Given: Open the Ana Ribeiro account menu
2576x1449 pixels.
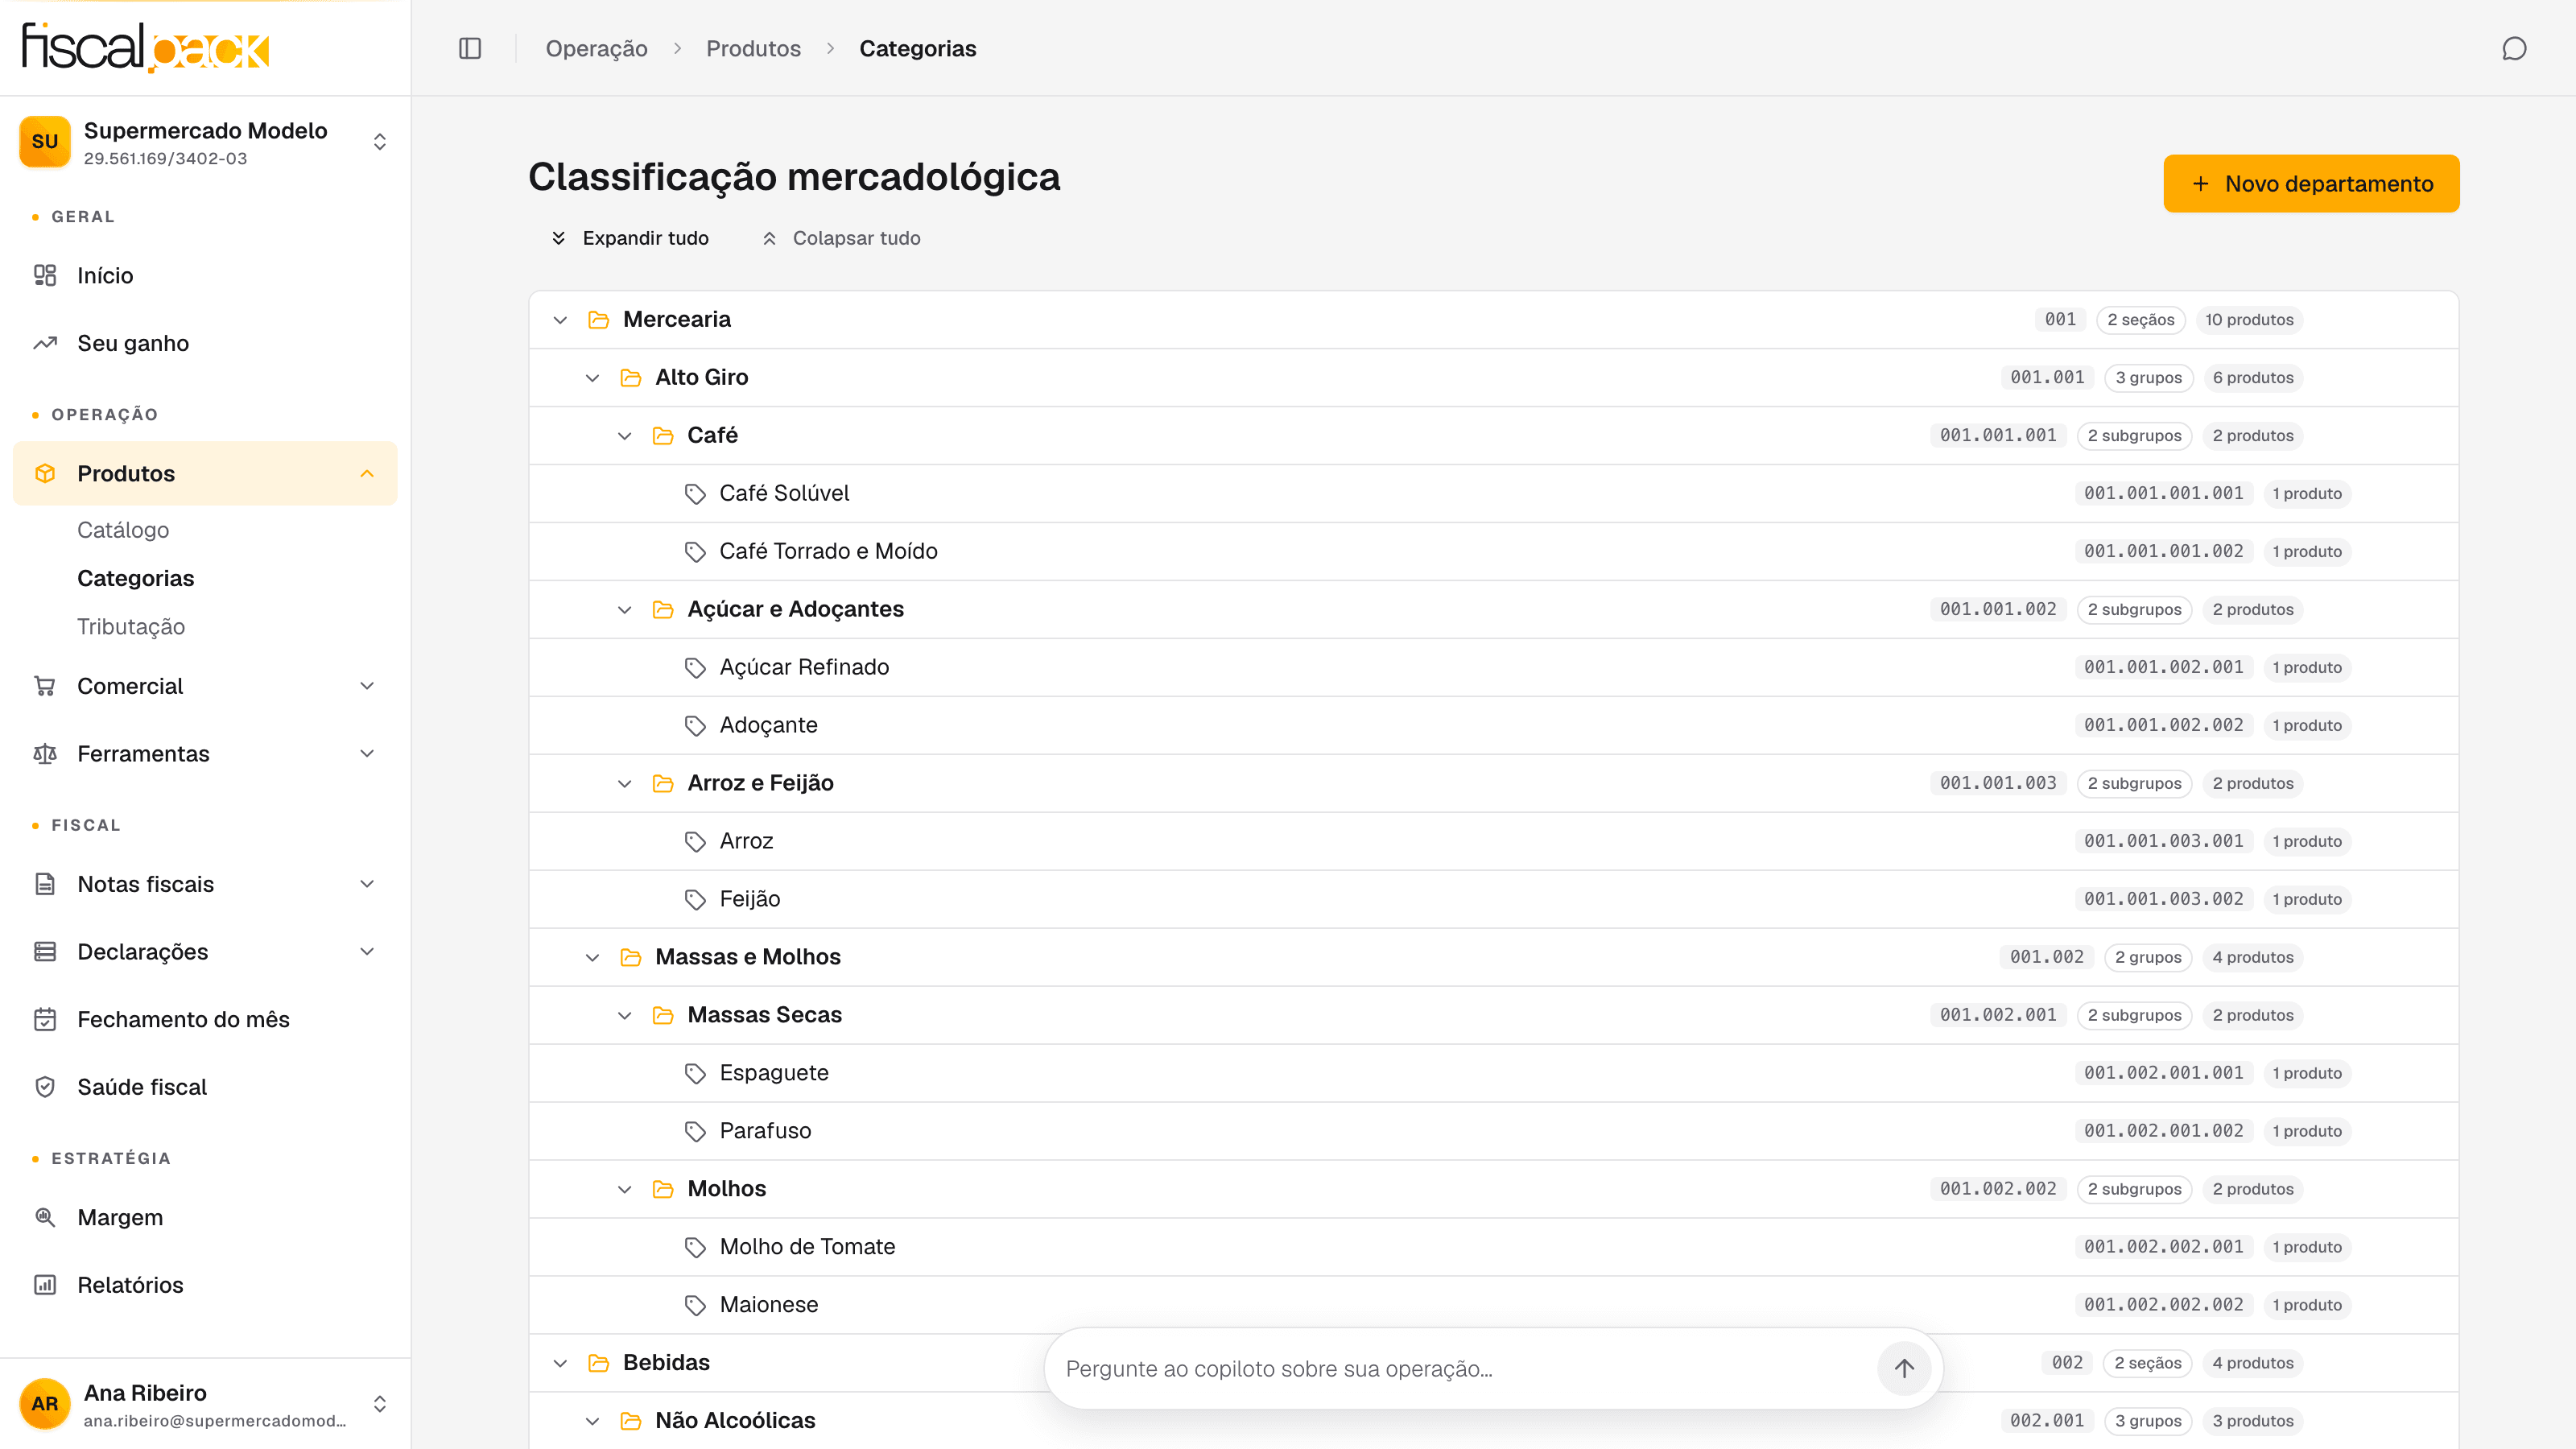Looking at the screenshot, I should point(205,1403).
